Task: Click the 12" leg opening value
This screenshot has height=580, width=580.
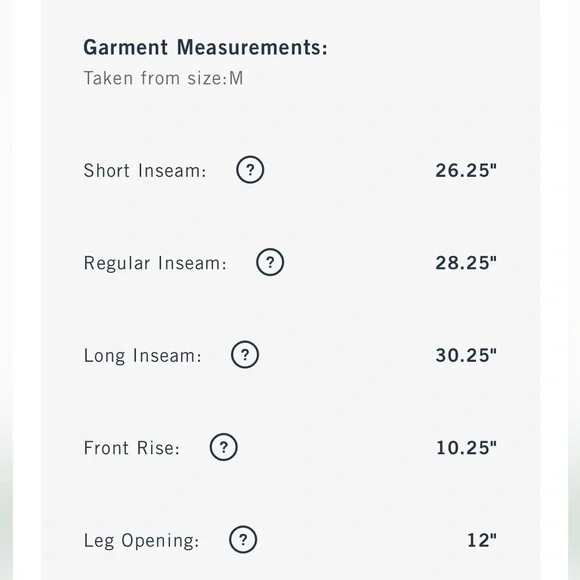Action: 482,540
